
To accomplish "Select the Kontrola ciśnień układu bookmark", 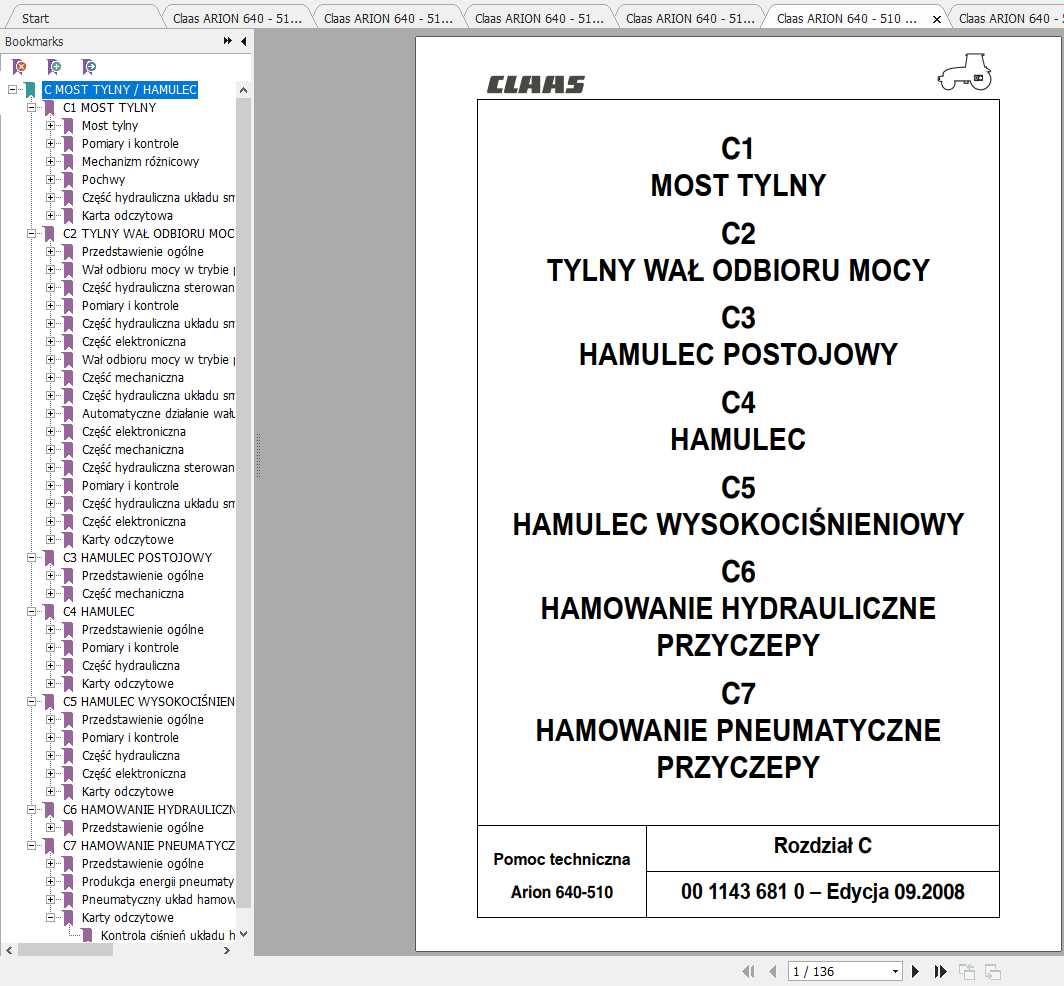I will click(168, 936).
